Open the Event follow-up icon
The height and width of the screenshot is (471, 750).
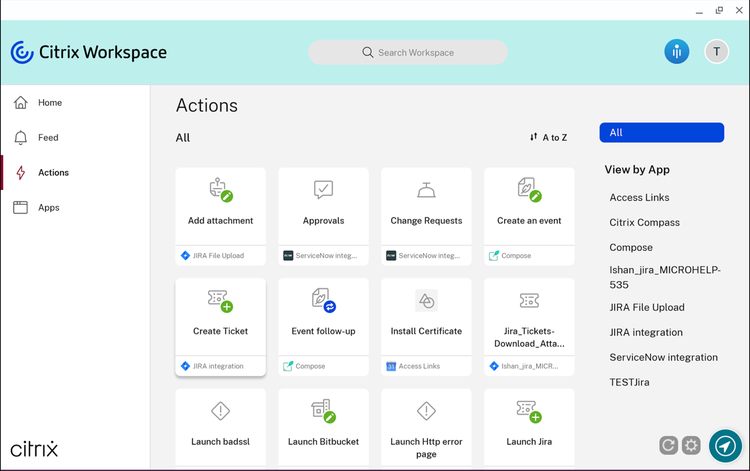point(323,300)
